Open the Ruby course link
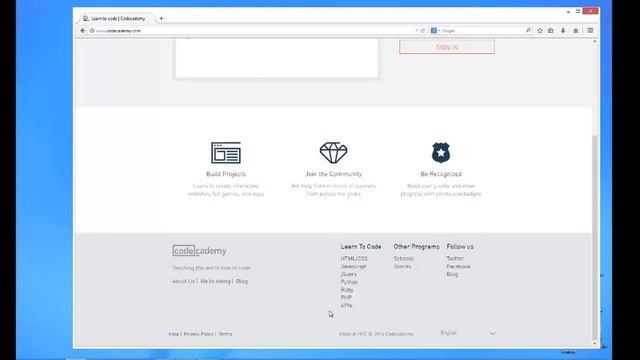The height and width of the screenshot is (360, 640). tap(347, 290)
